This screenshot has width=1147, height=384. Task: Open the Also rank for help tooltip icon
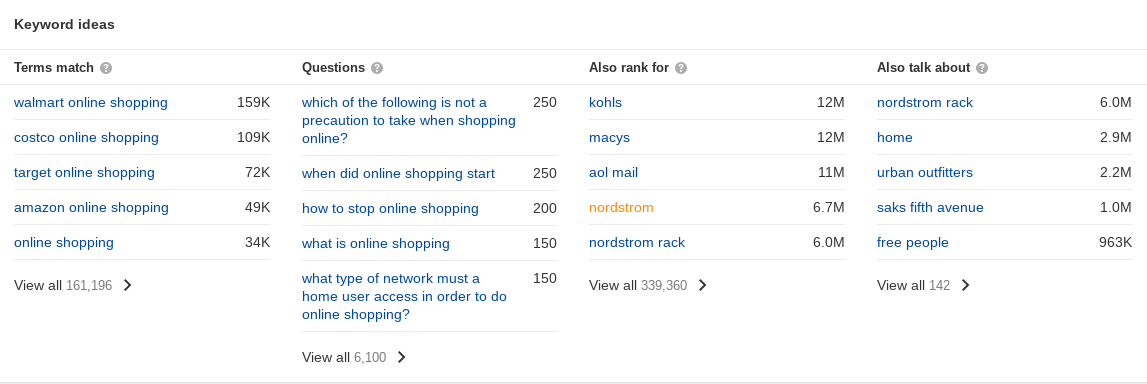681,68
